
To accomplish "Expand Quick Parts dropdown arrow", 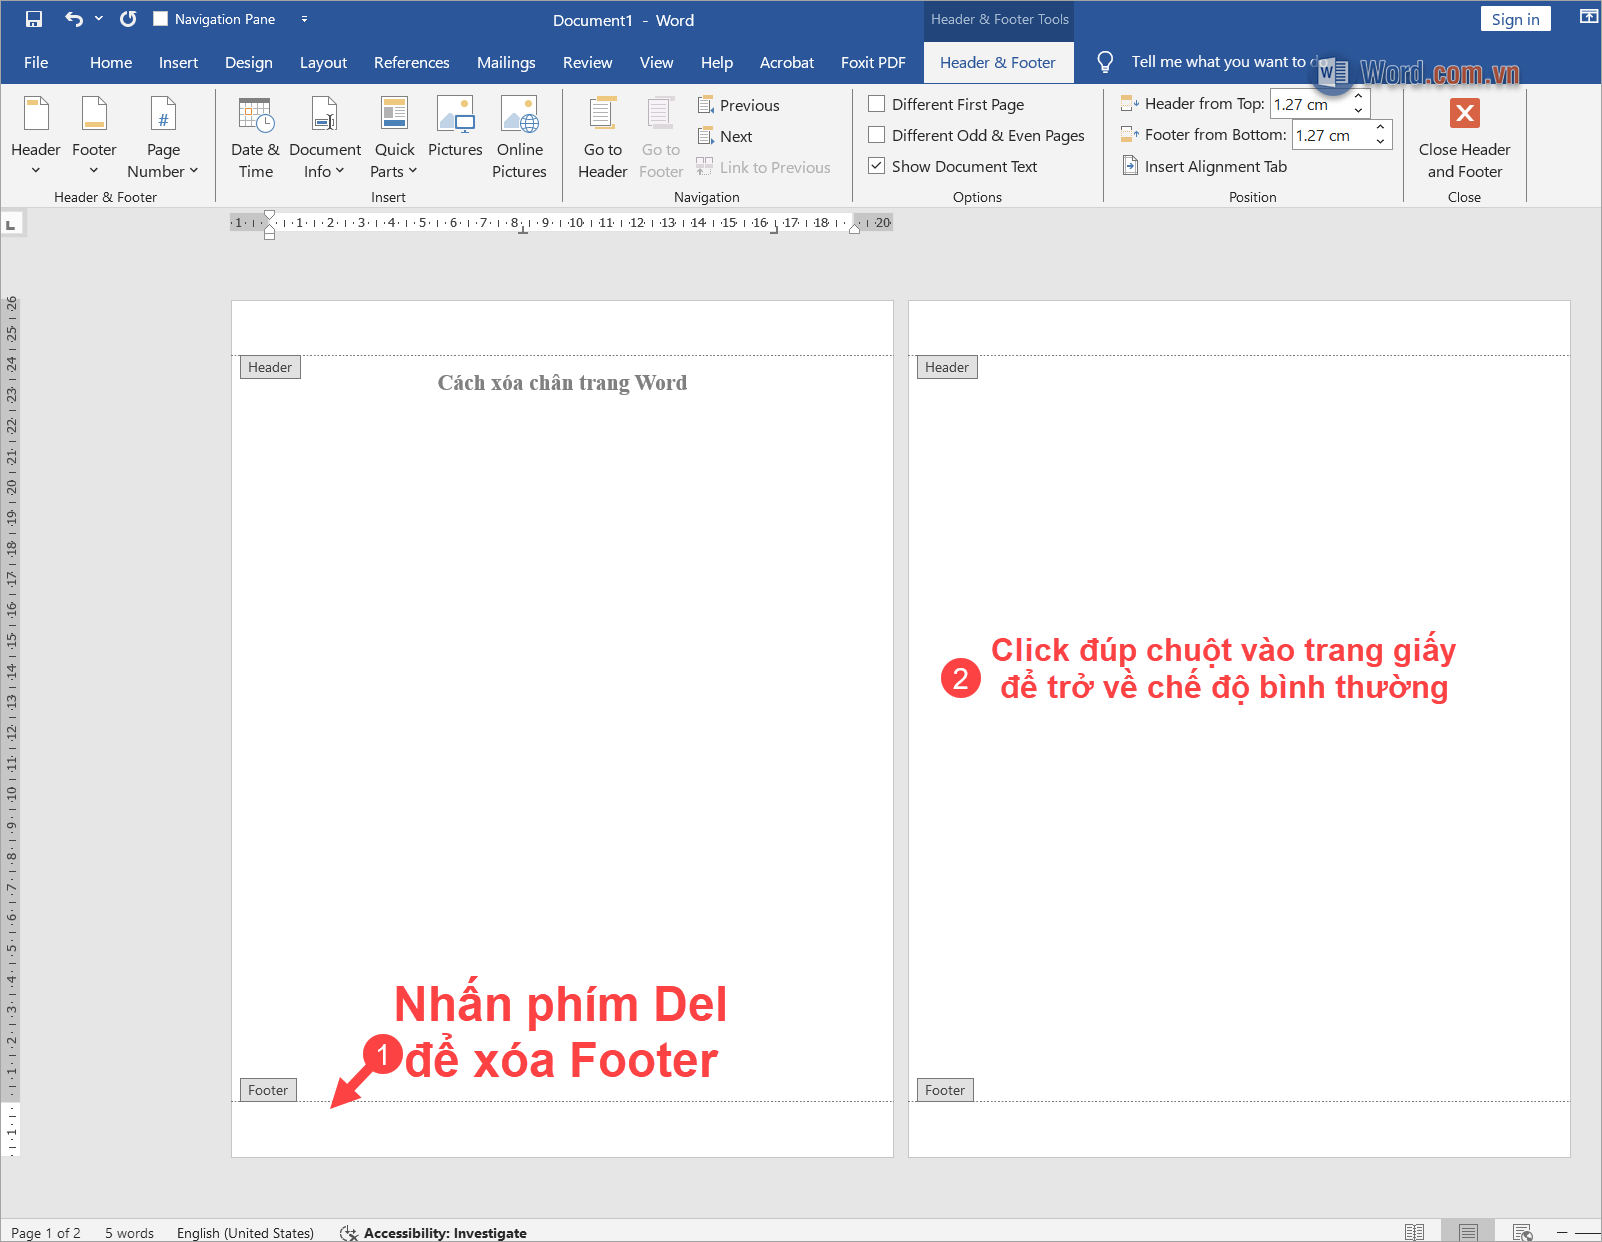I will 412,171.
